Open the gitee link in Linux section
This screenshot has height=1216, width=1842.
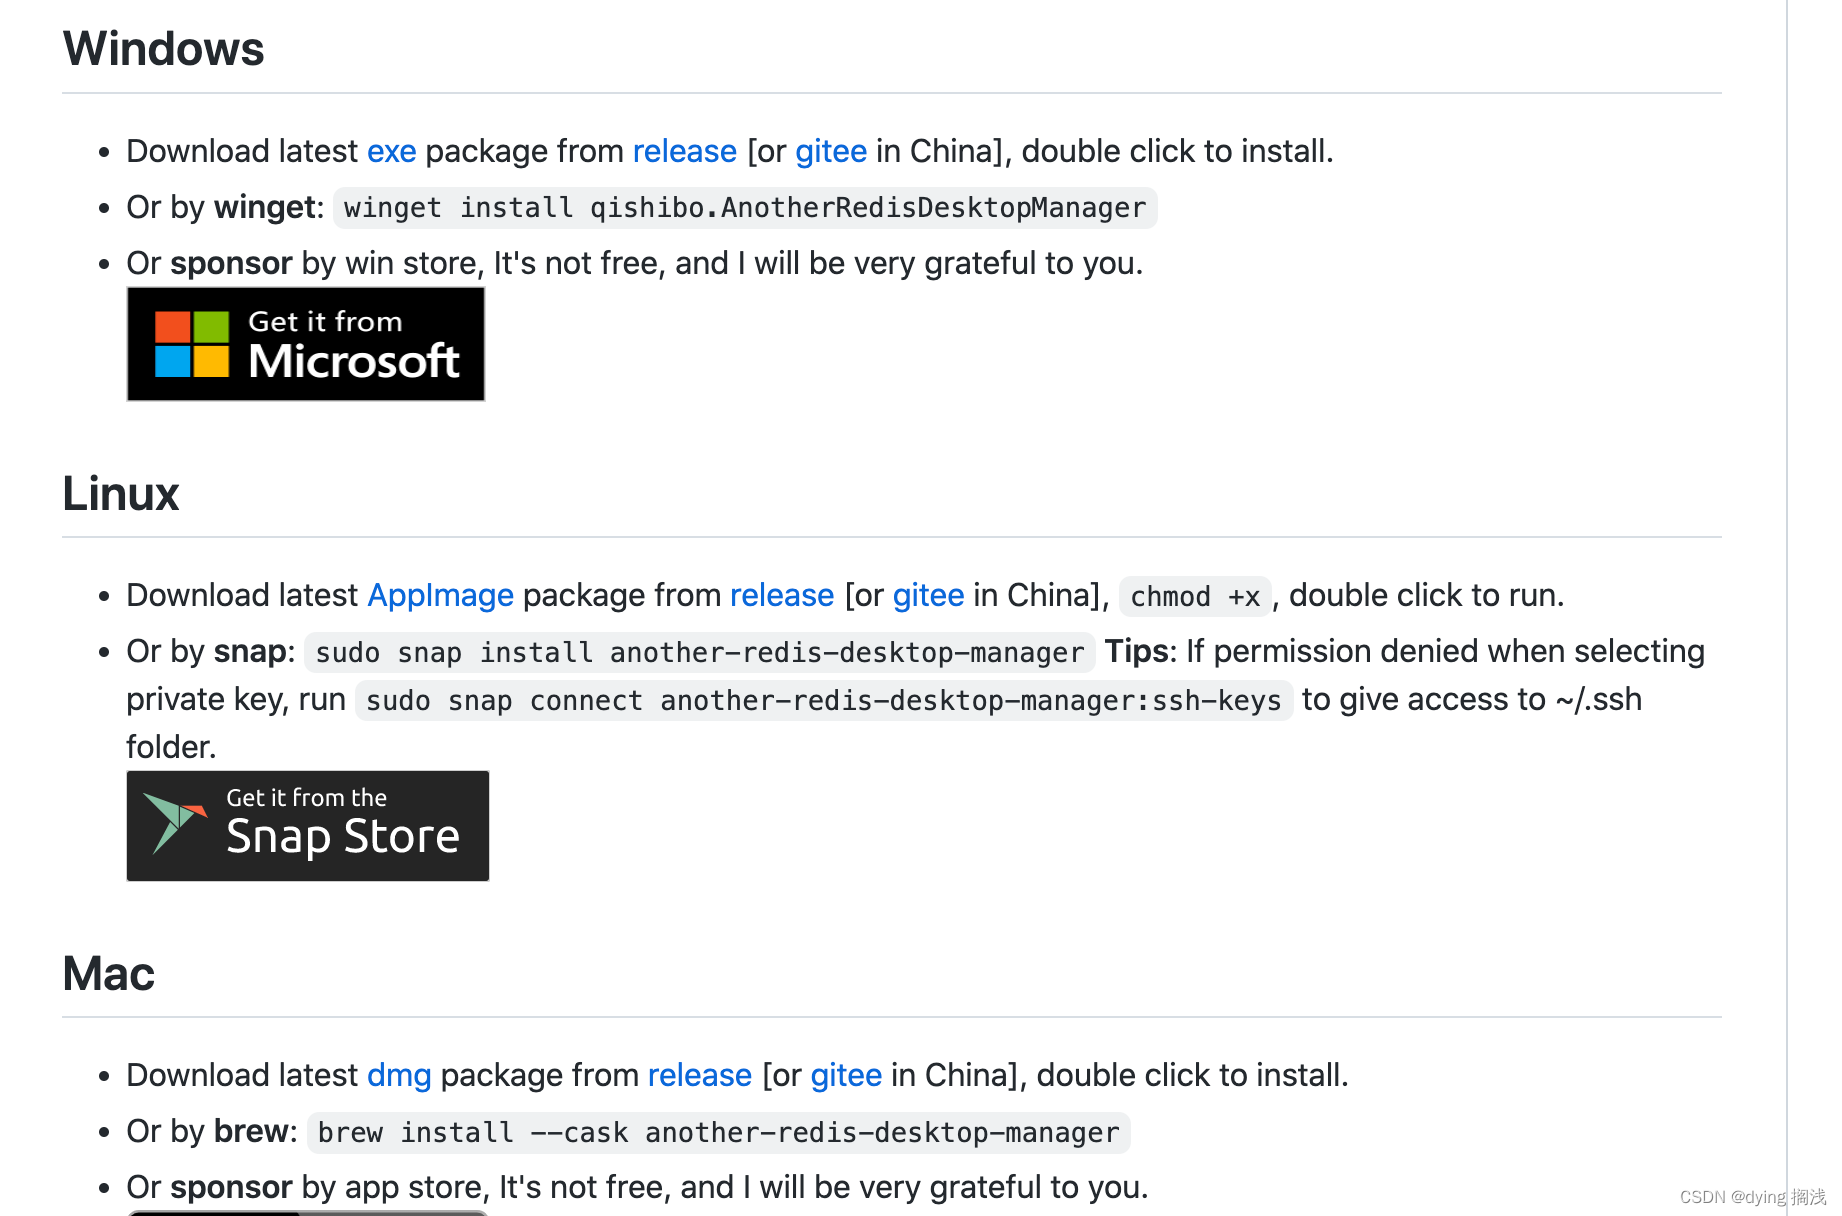point(928,596)
